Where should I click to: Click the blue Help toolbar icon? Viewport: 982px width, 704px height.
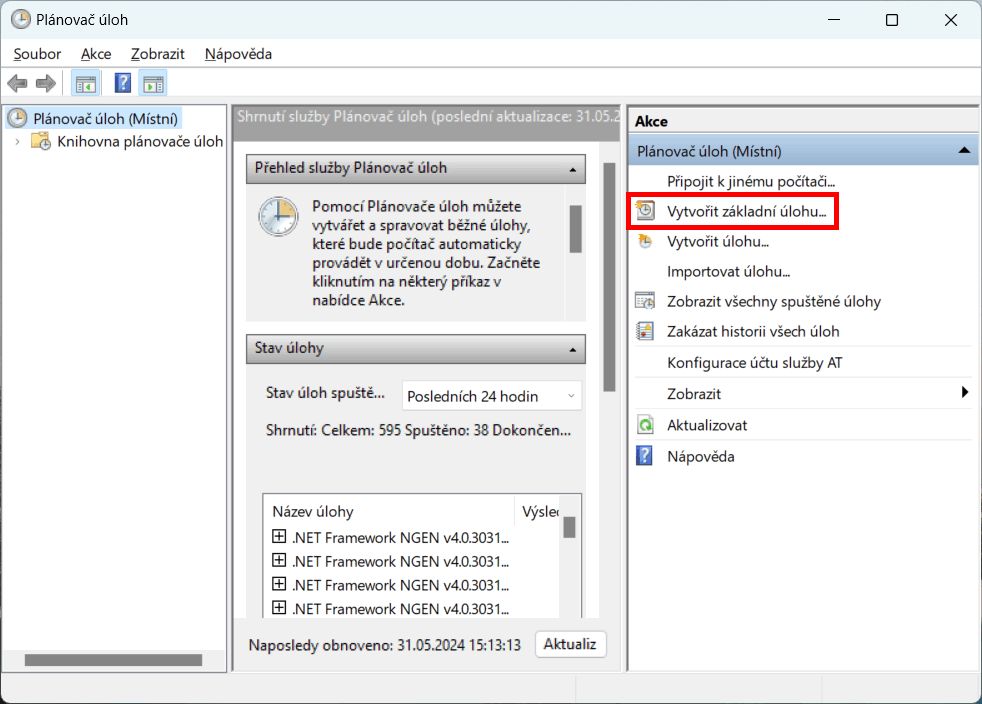(123, 84)
